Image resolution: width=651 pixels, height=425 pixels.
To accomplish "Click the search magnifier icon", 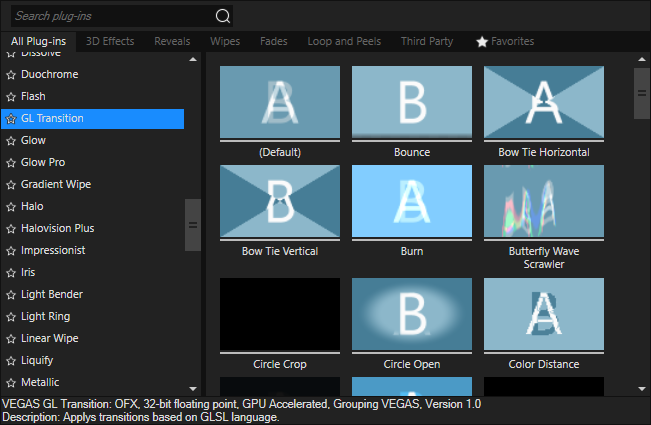I will 222,16.
